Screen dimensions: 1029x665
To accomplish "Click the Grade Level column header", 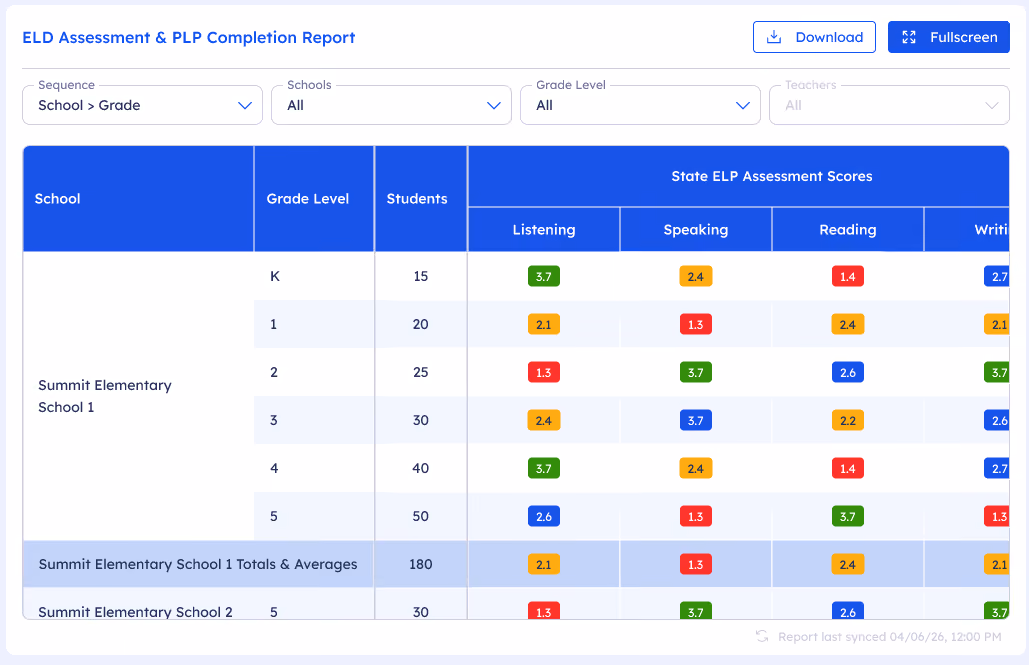I will point(314,199).
